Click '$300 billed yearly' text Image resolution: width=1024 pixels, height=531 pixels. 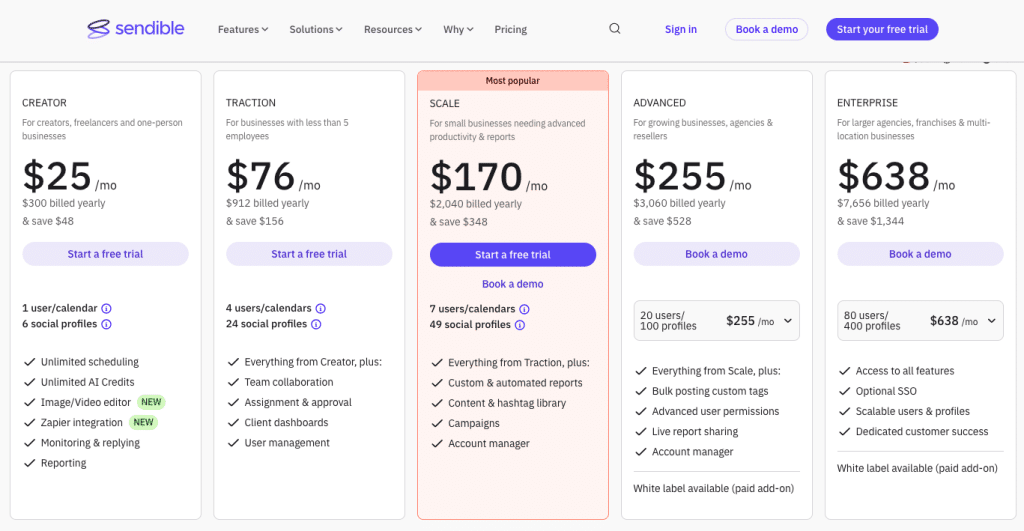63,203
